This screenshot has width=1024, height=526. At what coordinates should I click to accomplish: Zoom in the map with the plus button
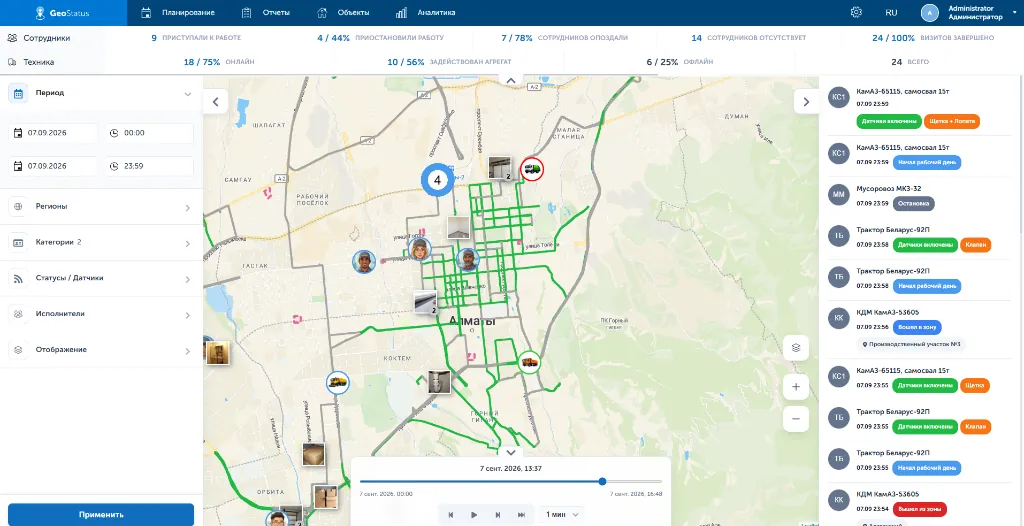click(x=795, y=387)
